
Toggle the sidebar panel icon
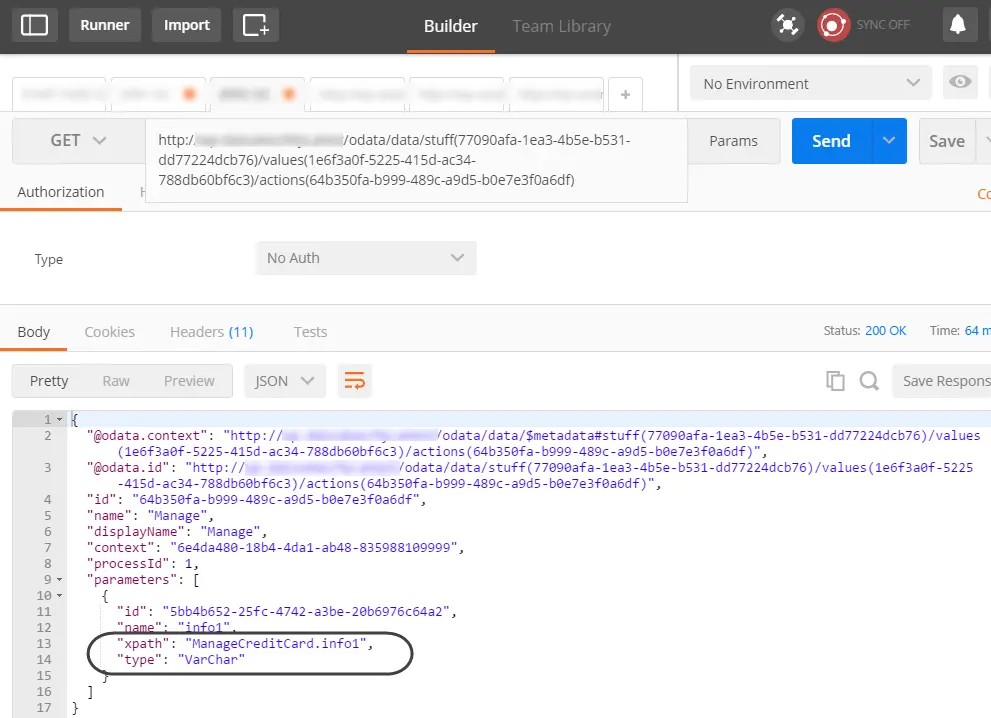coord(34,25)
